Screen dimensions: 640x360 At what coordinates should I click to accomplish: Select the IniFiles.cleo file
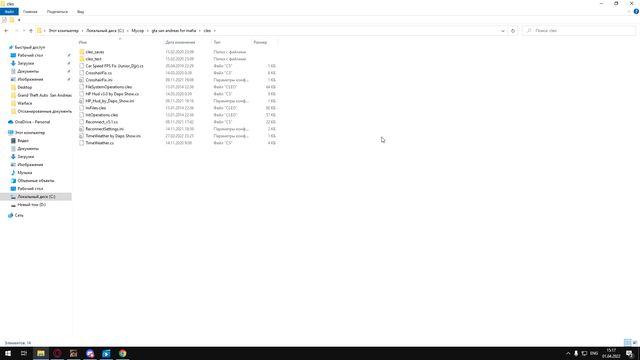tap(96, 108)
